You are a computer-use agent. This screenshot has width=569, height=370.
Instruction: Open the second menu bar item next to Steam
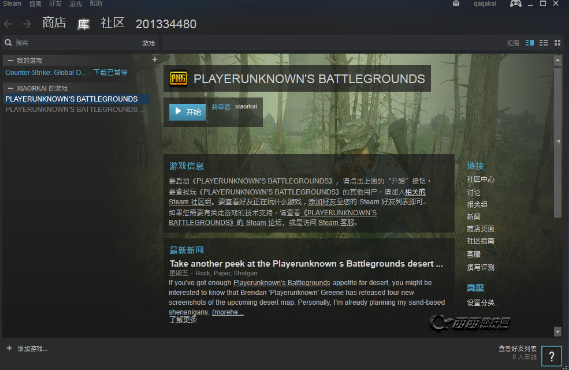[35, 4]
